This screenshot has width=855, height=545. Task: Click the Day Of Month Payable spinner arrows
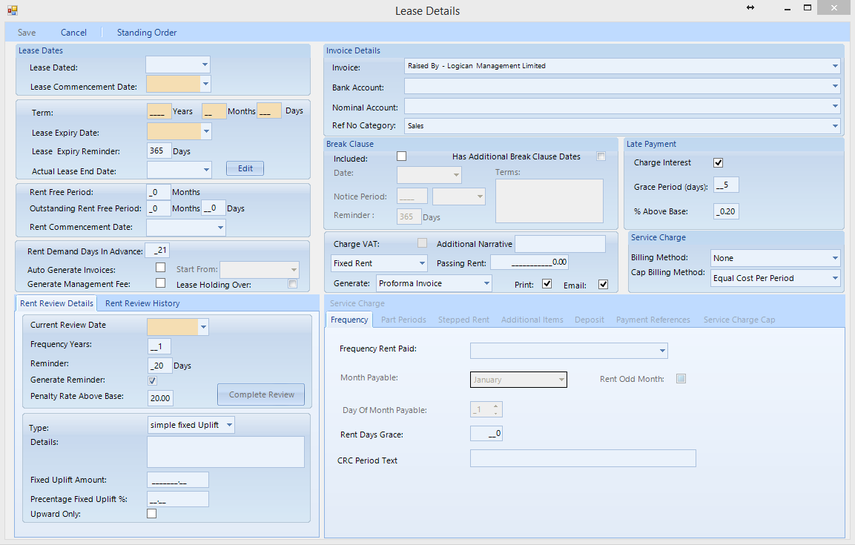click(x=495, y=409)
